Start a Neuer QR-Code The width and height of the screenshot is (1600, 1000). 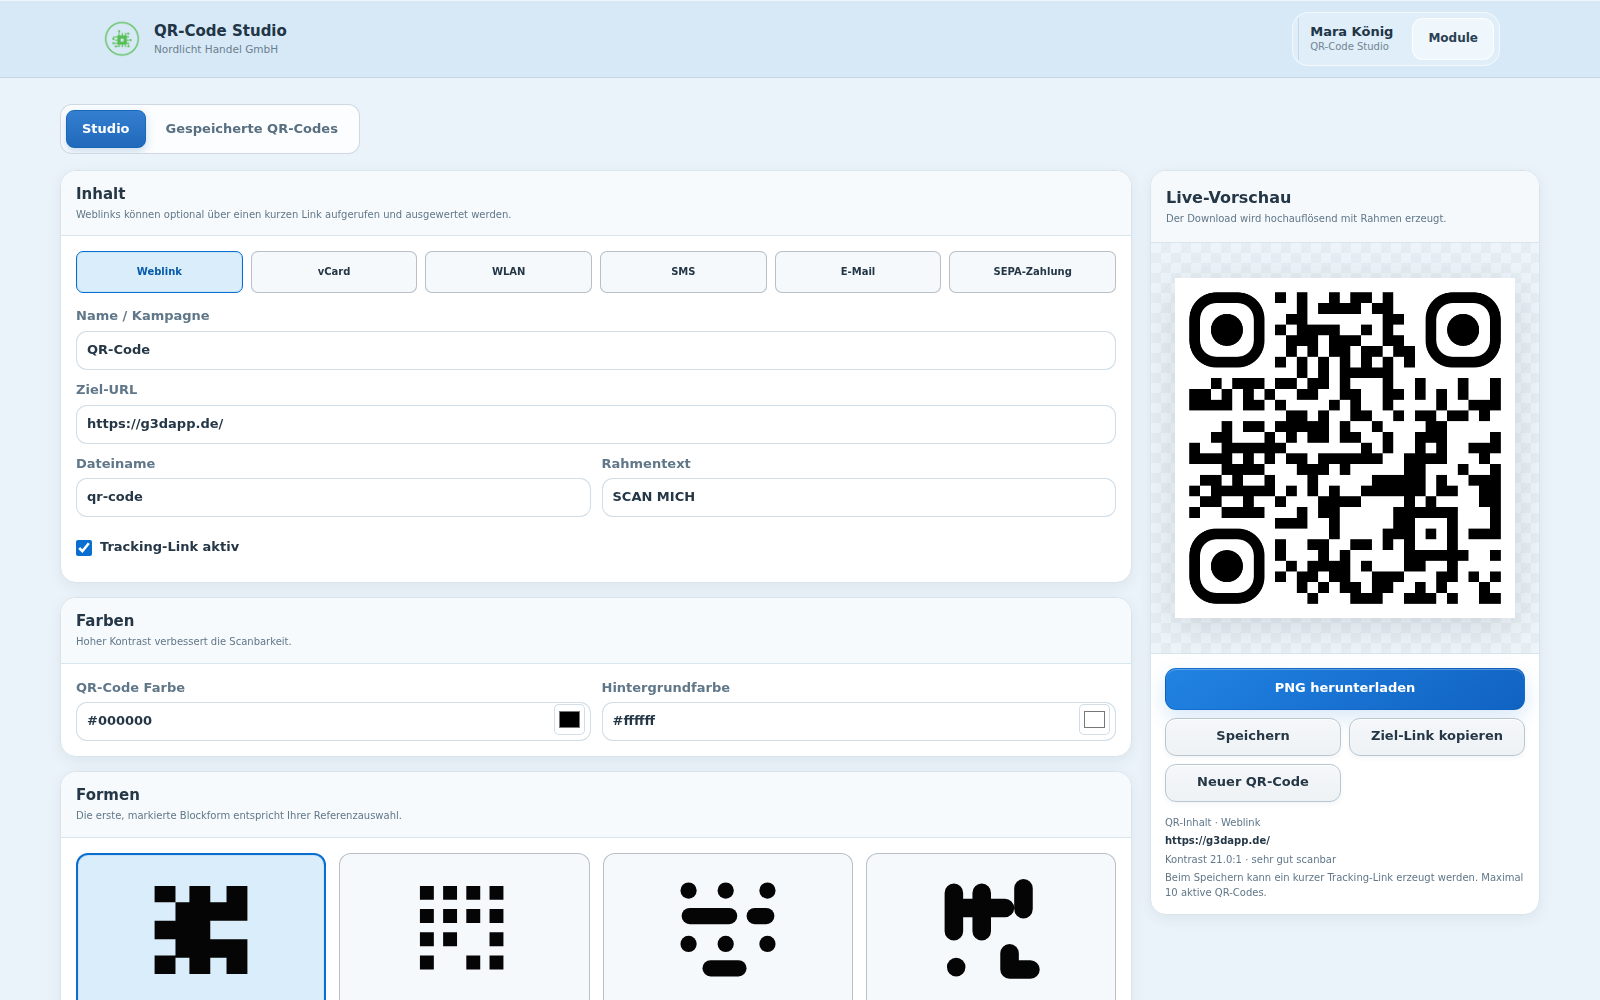coord(1253,782)
